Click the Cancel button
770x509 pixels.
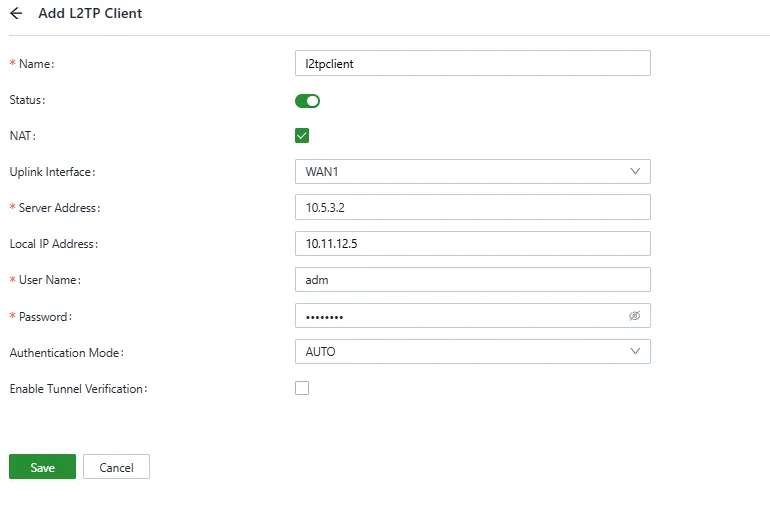(x=116, y=466)
